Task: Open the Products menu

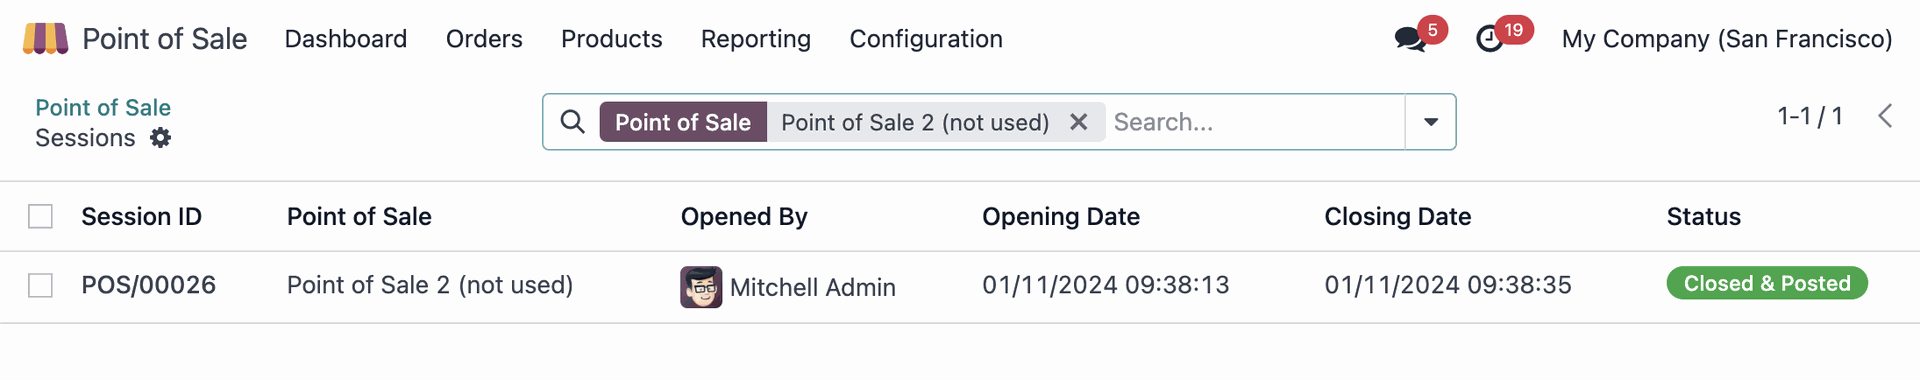Action: pos(612,39)
